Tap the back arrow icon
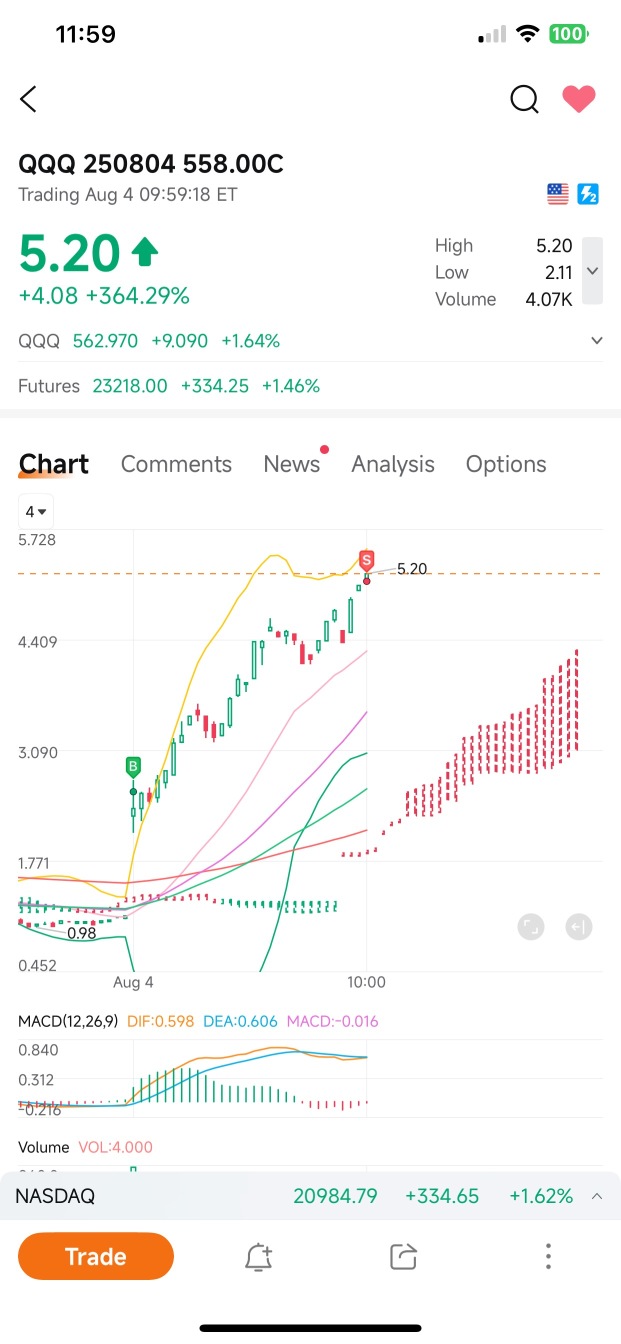 (28, 99)
